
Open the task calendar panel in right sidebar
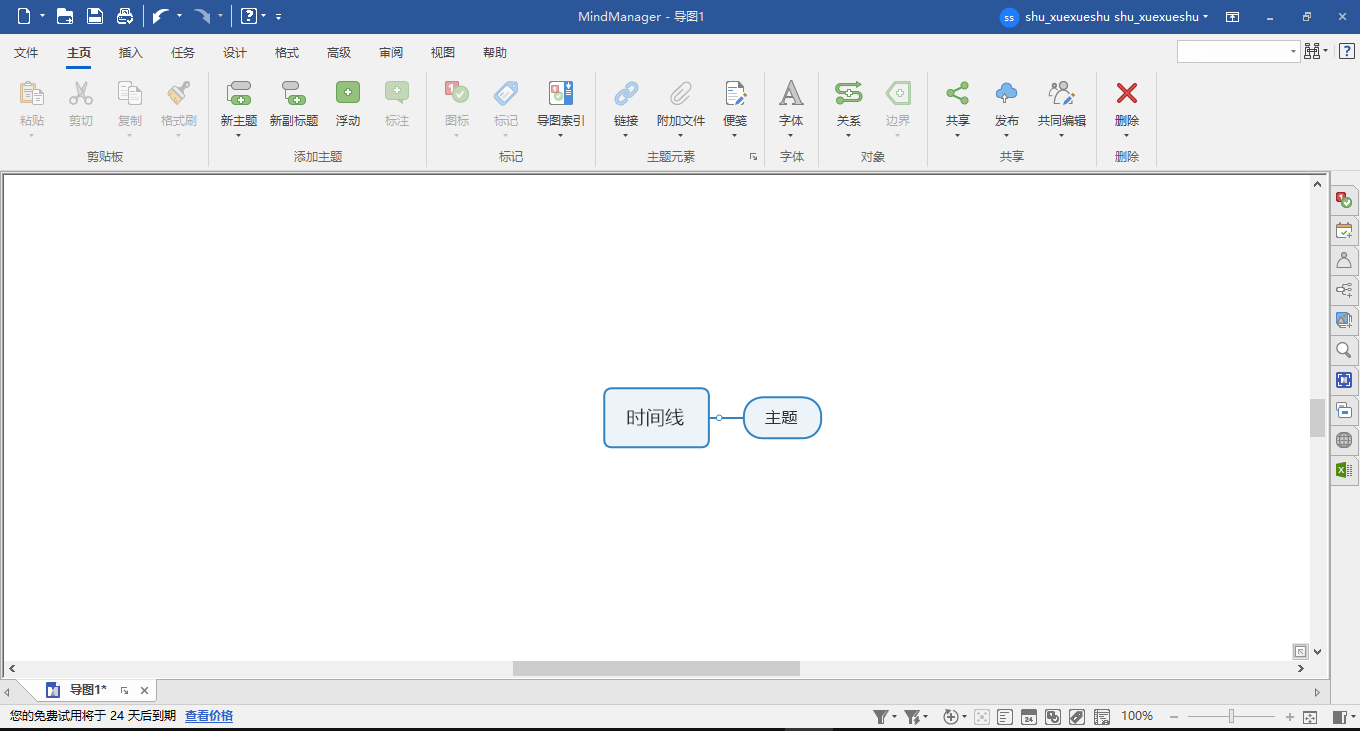[x=1344, y=230]
